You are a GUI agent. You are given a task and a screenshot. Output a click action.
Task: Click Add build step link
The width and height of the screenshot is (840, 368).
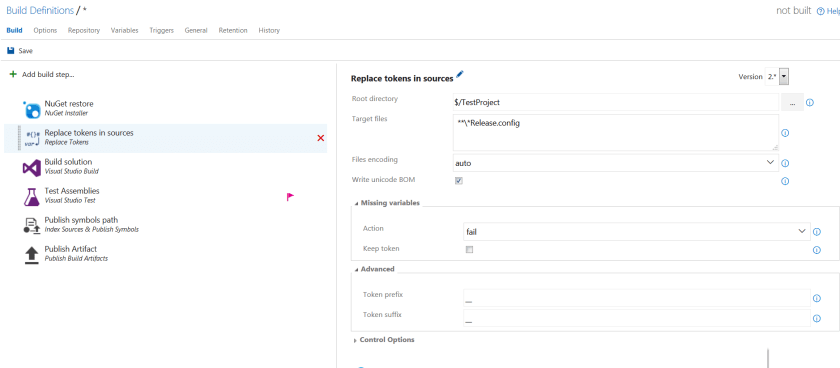pos(48,74)
